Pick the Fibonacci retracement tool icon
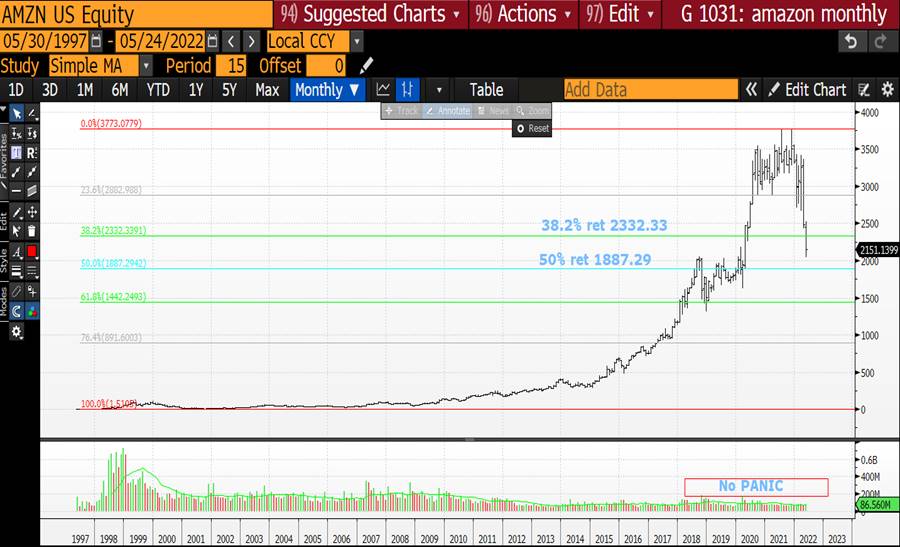This screenshot has width=900, height=547. coord(17,153)
